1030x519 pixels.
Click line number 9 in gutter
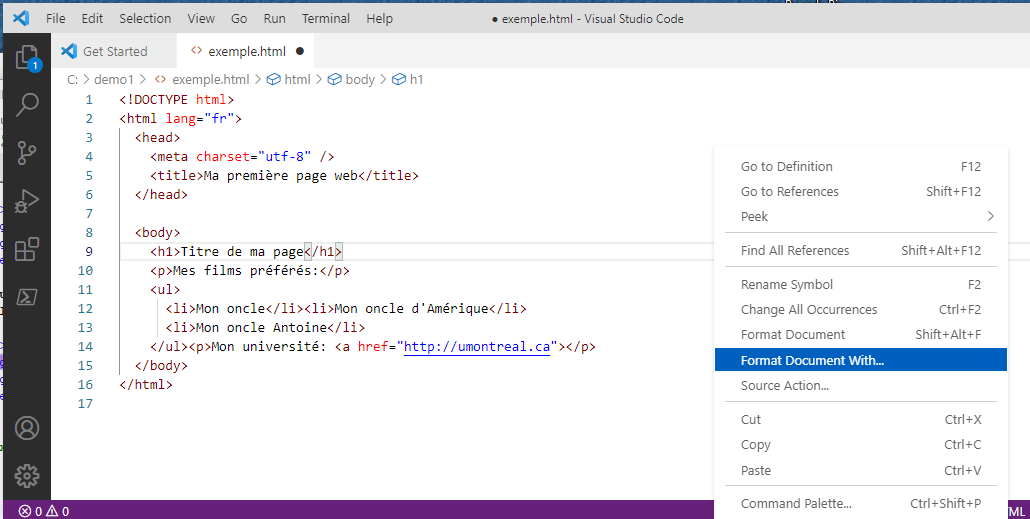coord(89,252)
